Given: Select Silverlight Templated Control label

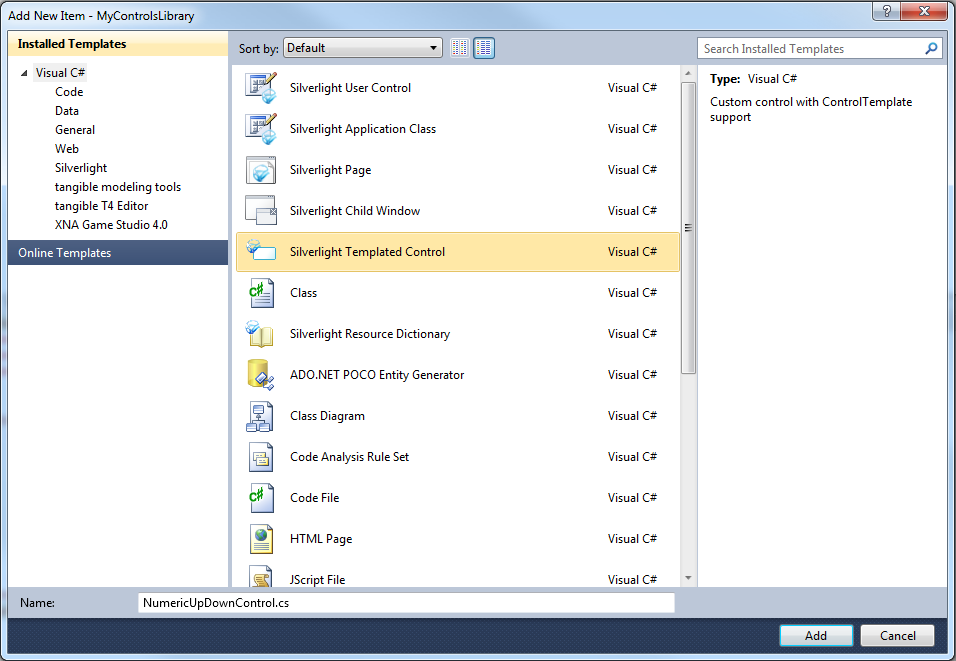Looking at the screenshot, I should (x=367, y=251).
